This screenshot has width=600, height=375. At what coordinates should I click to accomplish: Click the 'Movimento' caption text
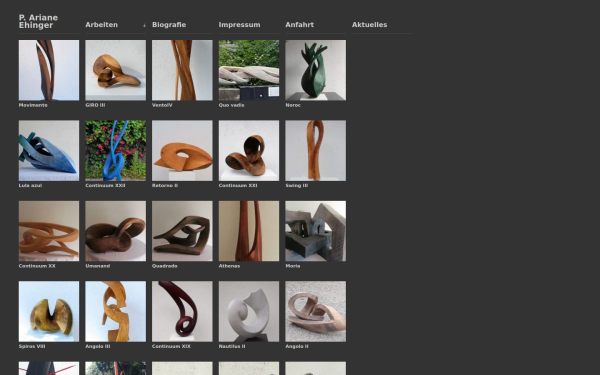(x=33, y=105)
